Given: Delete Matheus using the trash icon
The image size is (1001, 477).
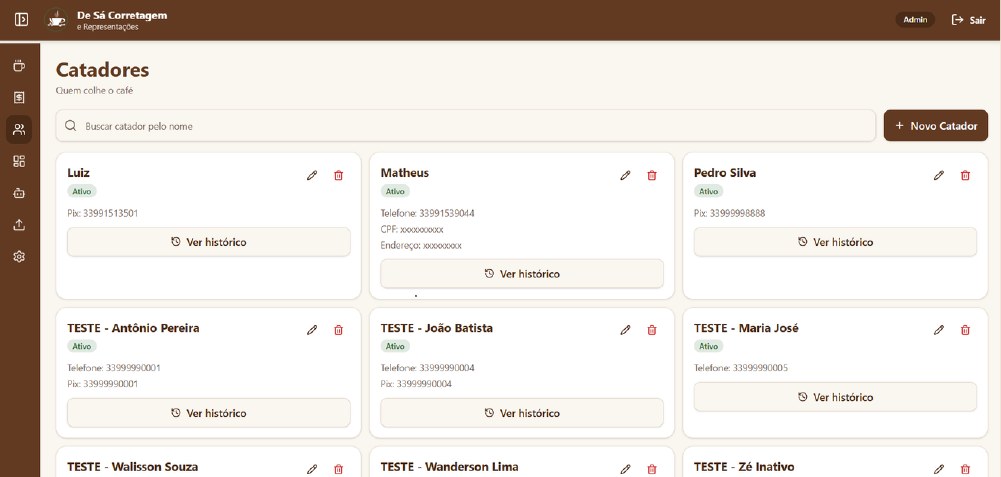Looking at the screenshot, I should pyautogui.click(x=652, y=176).
